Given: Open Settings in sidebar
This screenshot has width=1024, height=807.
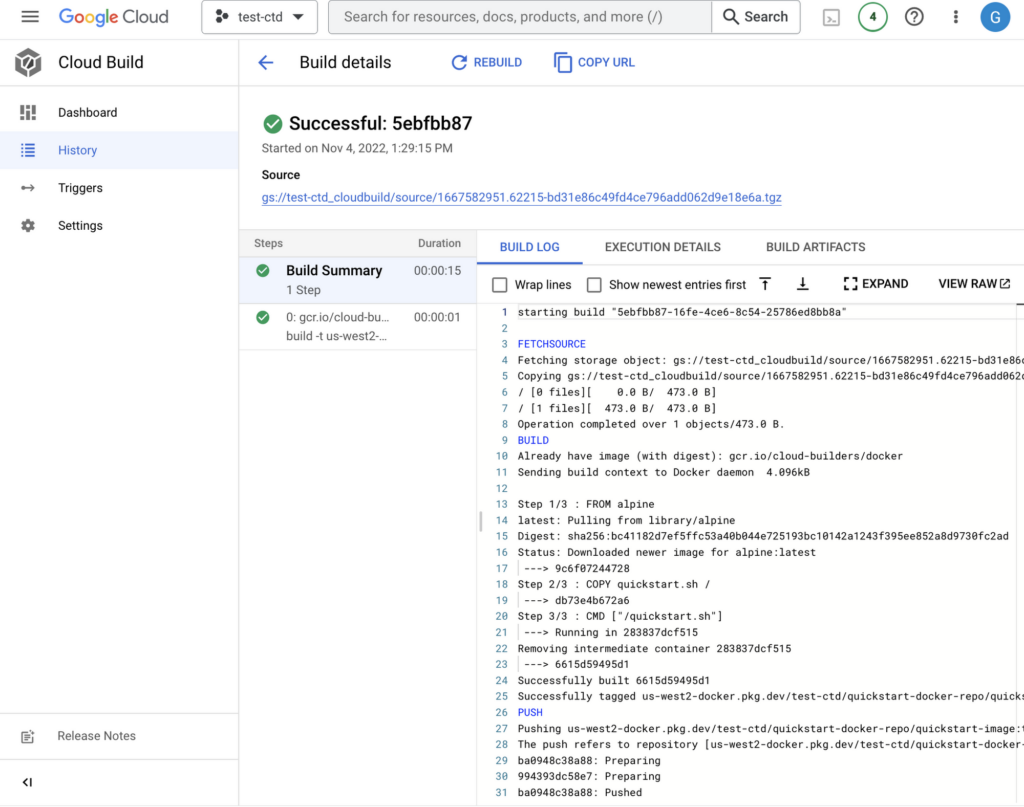Looking at the screenshot, I should click(x=80, y=226).
